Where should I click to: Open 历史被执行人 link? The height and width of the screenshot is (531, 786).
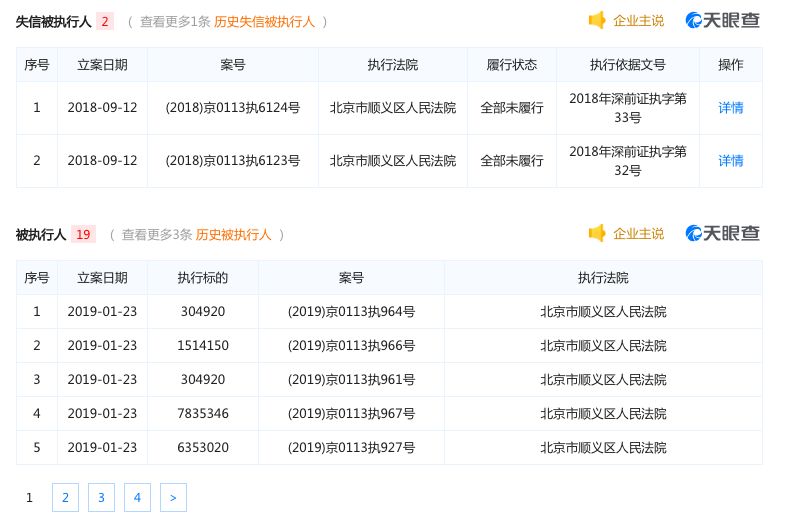(234, 234)
